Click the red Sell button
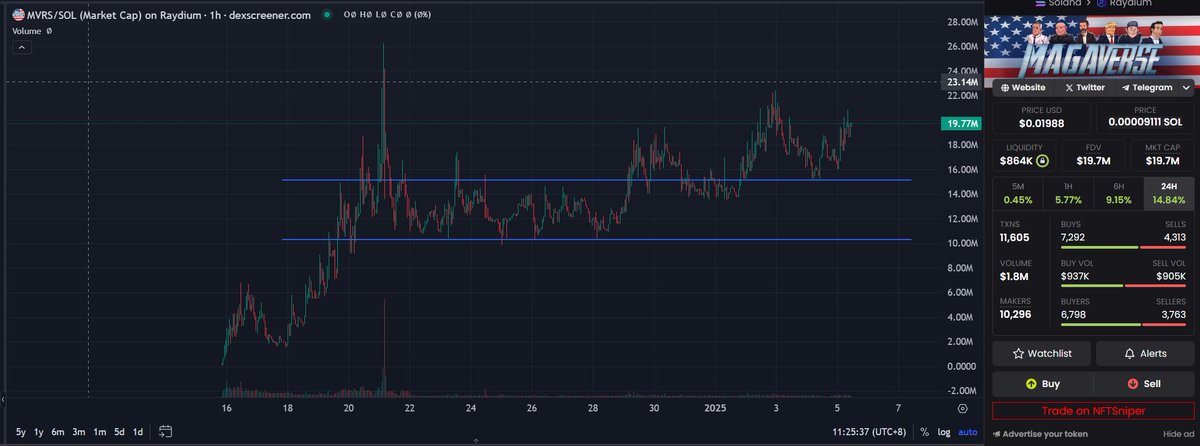This screenshot has width=1200, height=446. click(1145, 383)
